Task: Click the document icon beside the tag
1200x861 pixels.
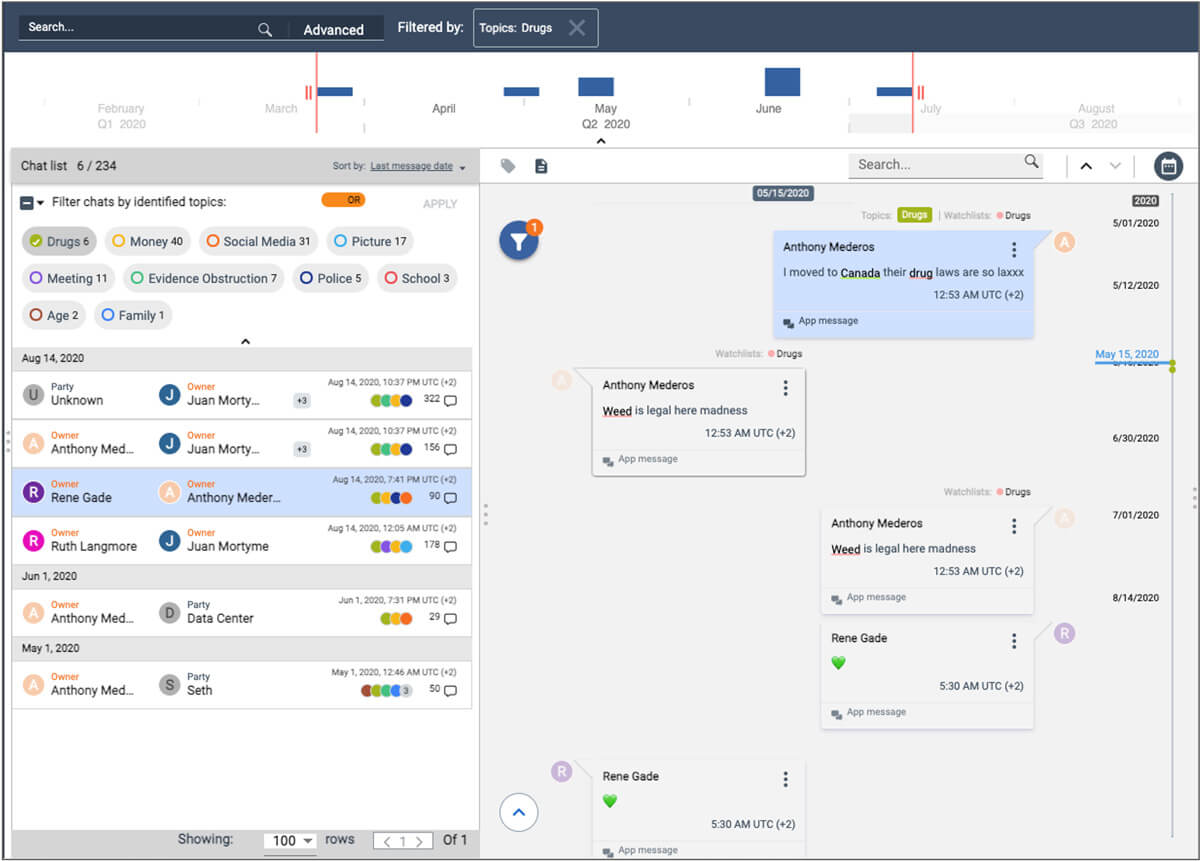Action: point(541,166)
